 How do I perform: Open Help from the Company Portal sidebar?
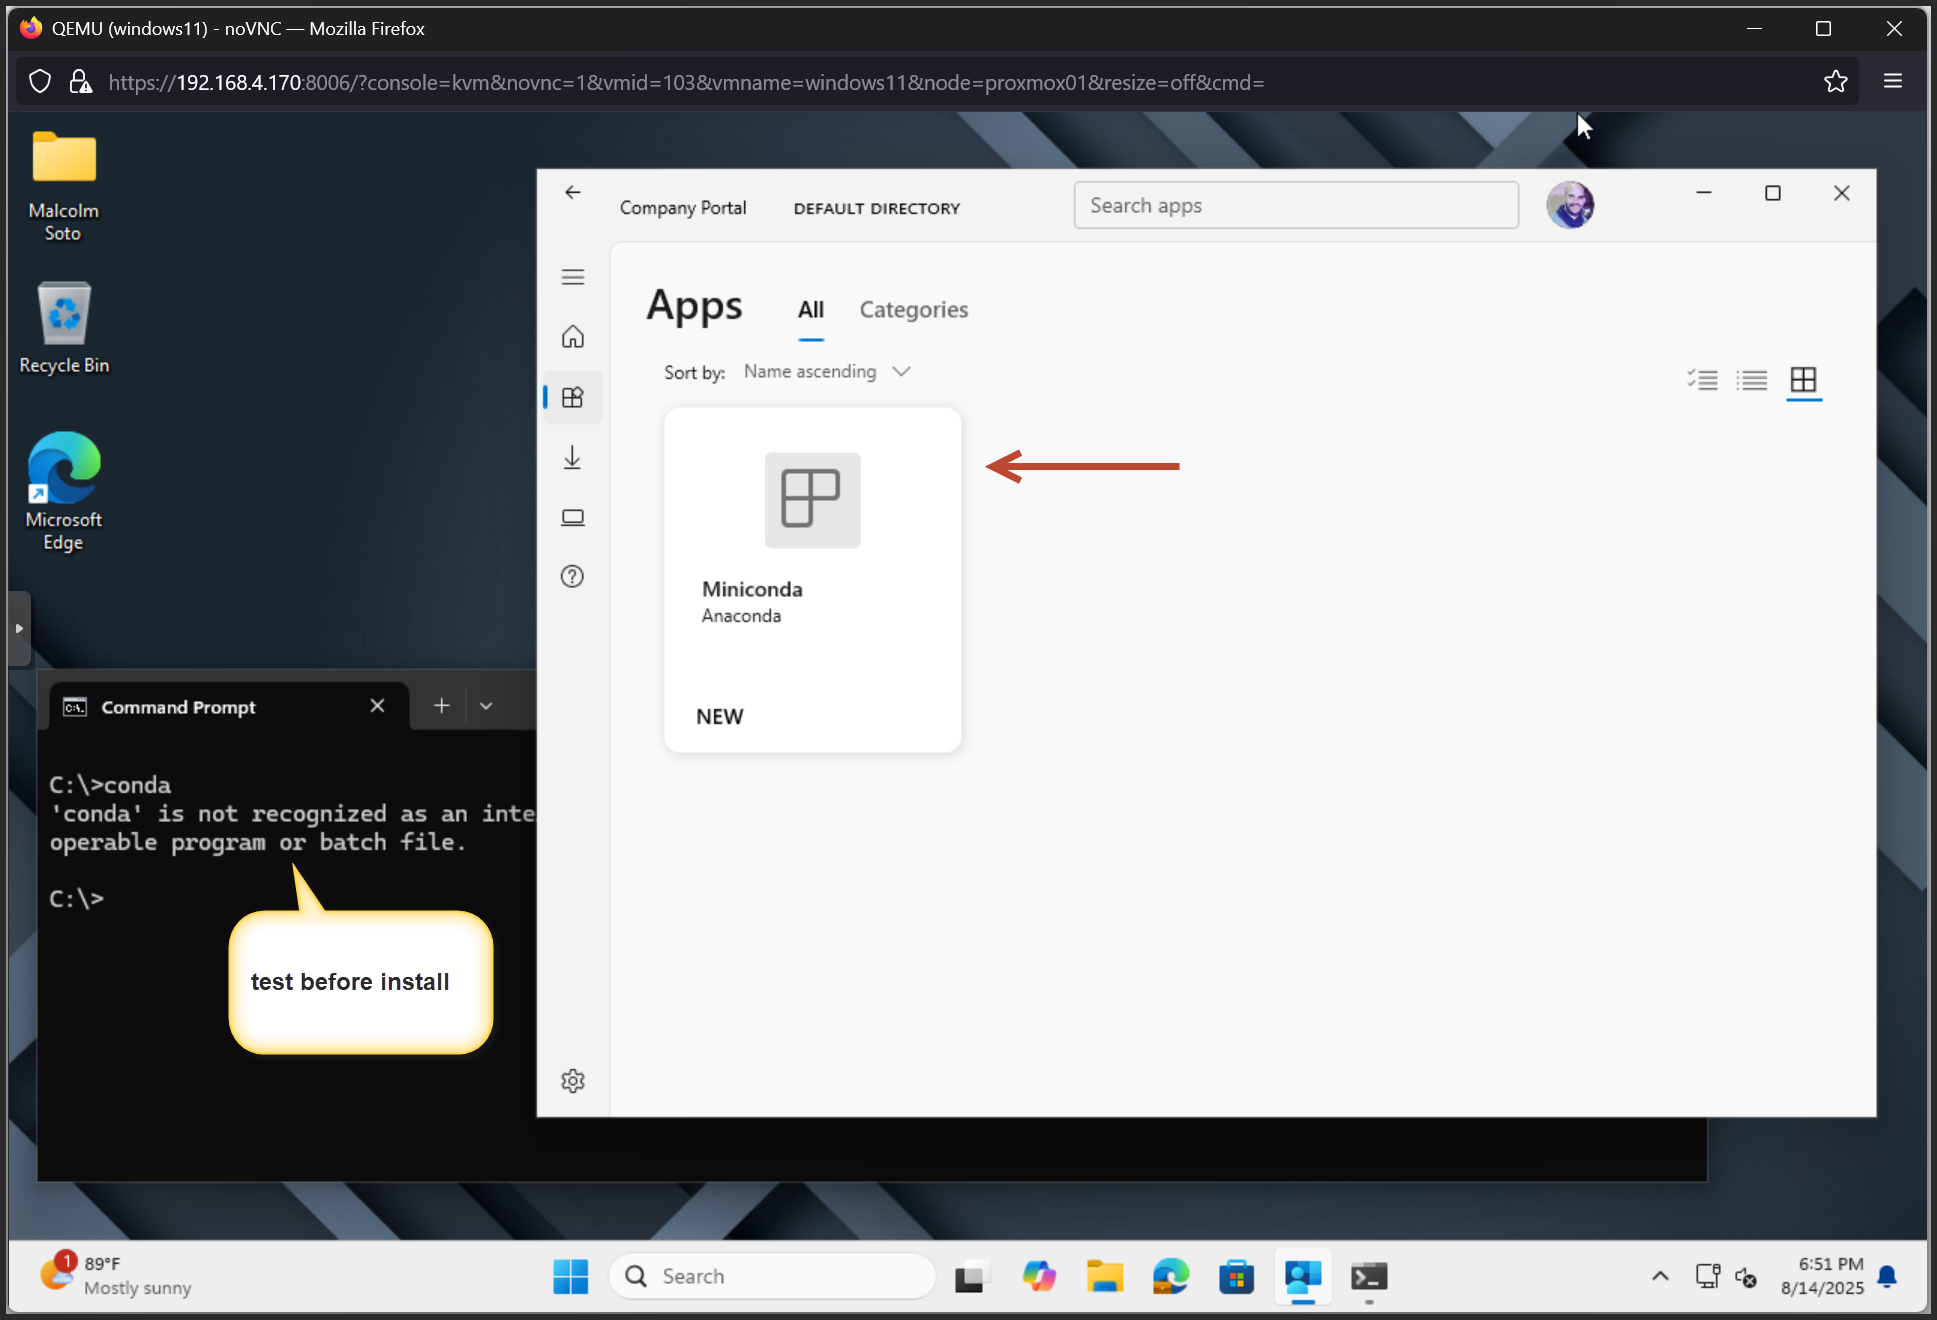point(573,576)
